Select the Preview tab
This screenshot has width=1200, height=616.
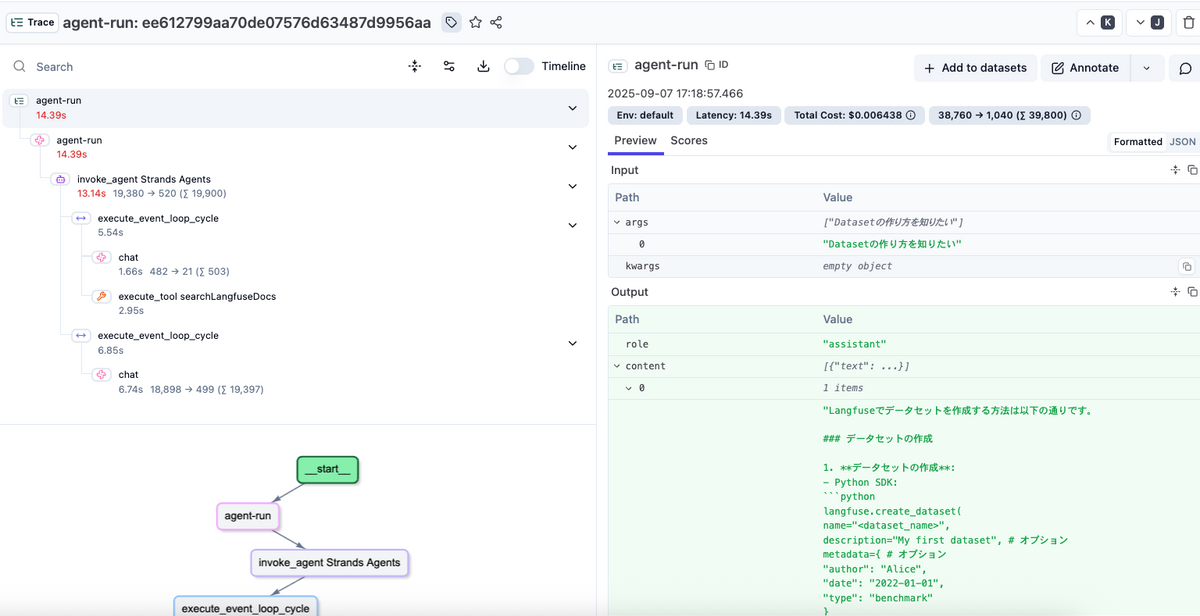(635, 141)
